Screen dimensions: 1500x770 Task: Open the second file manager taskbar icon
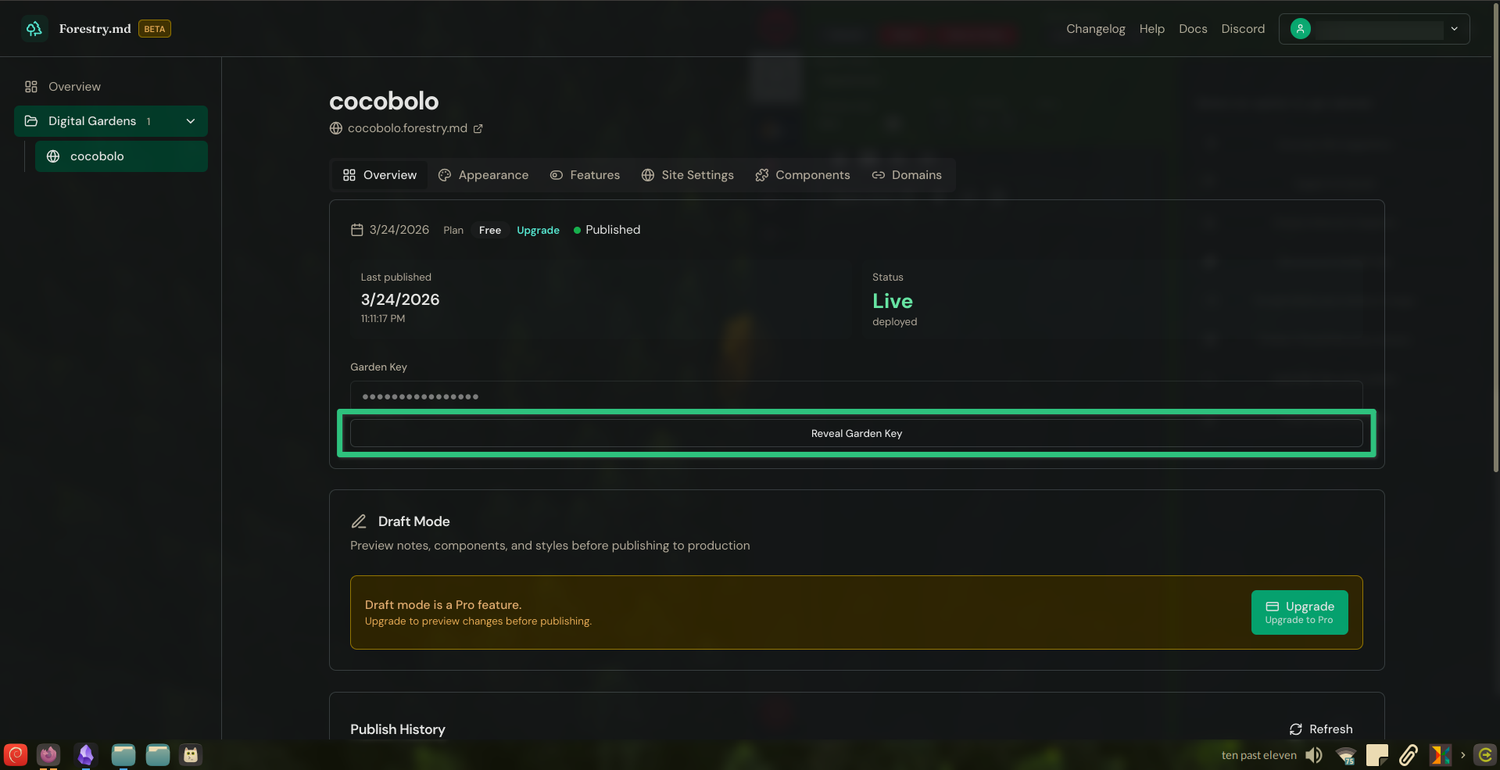point(158,755)
